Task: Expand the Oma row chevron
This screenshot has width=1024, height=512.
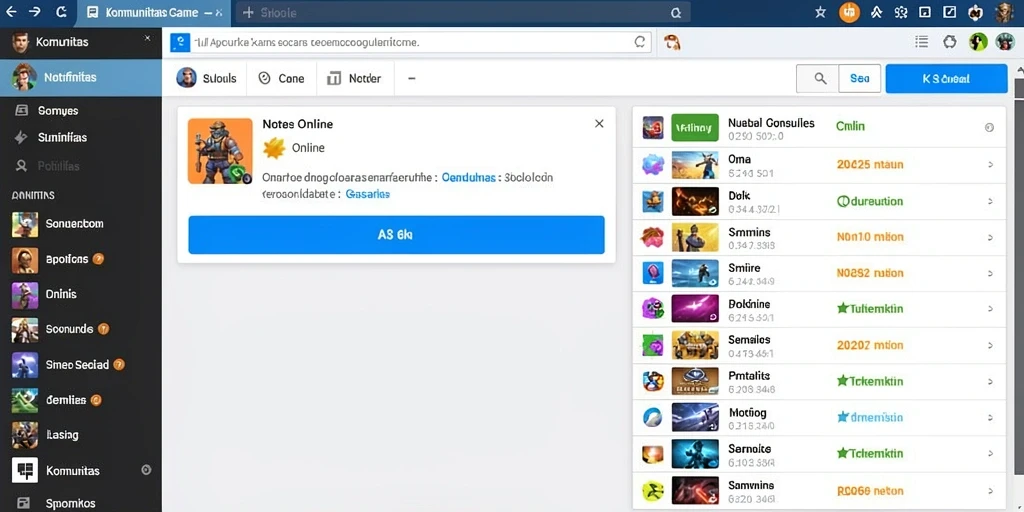Action: 991,165
